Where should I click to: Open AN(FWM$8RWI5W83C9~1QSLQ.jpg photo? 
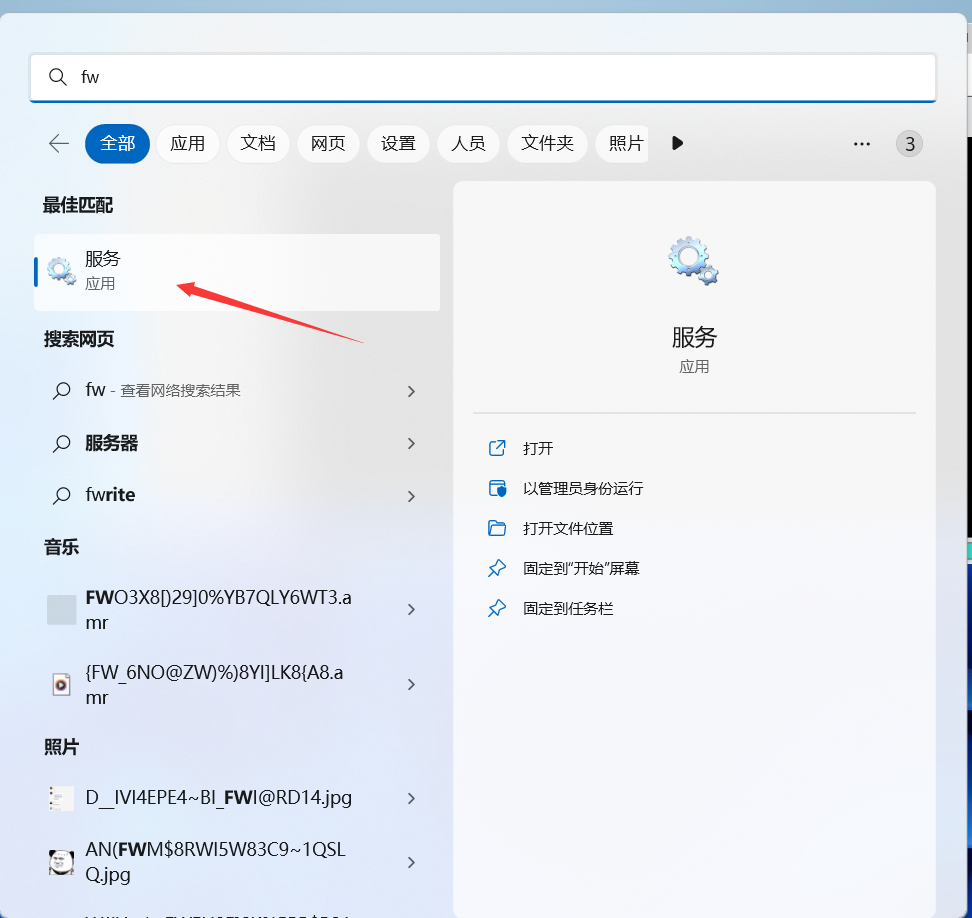coord(237,862)
